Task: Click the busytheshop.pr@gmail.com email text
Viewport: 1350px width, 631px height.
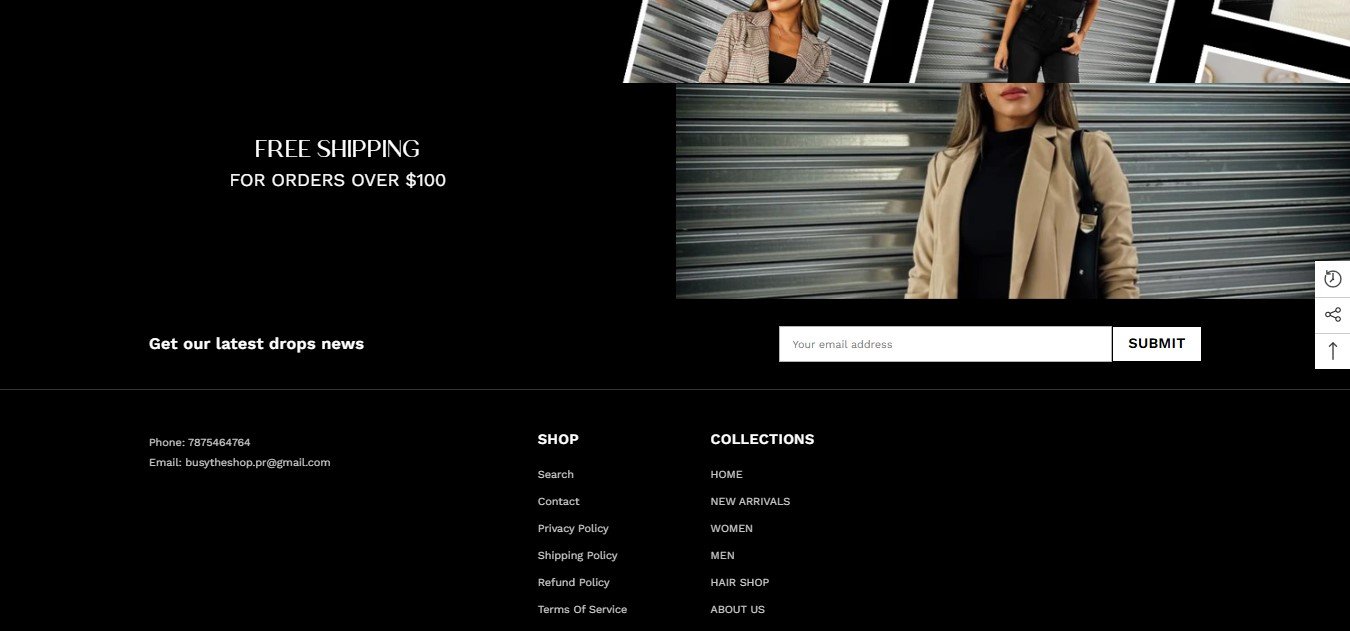Action: tap(258, 463)
